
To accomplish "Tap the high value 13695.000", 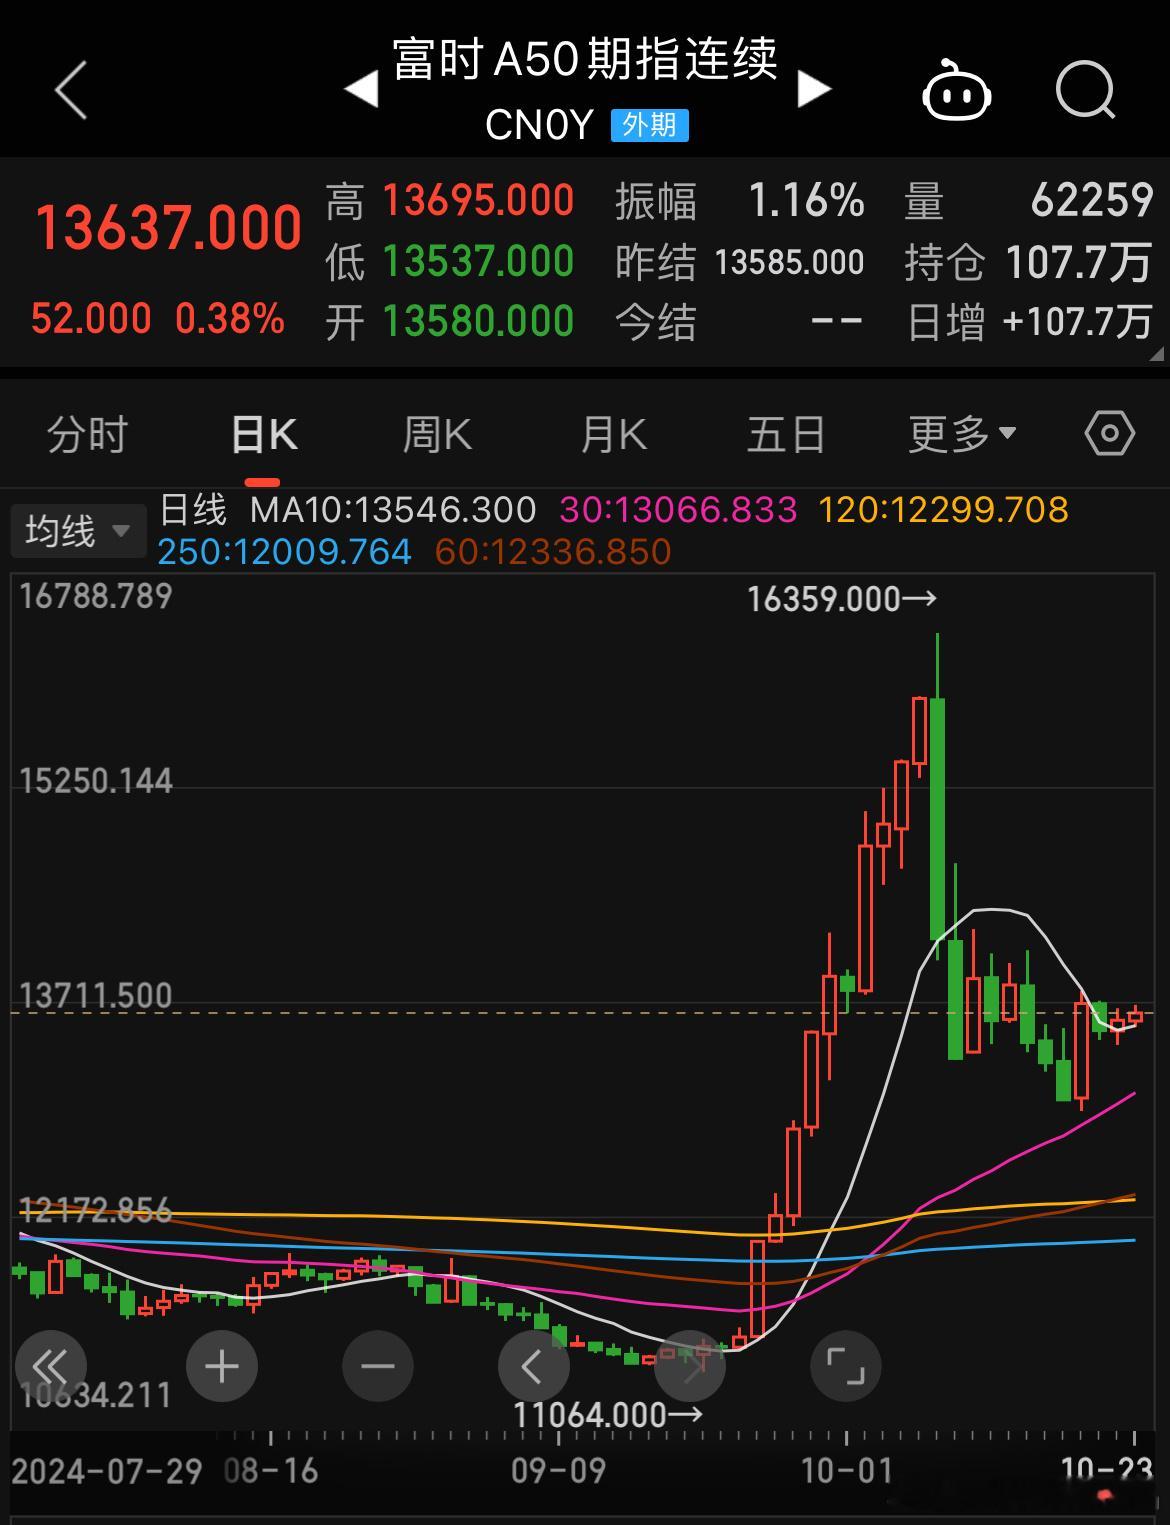I will pos(478,201).
